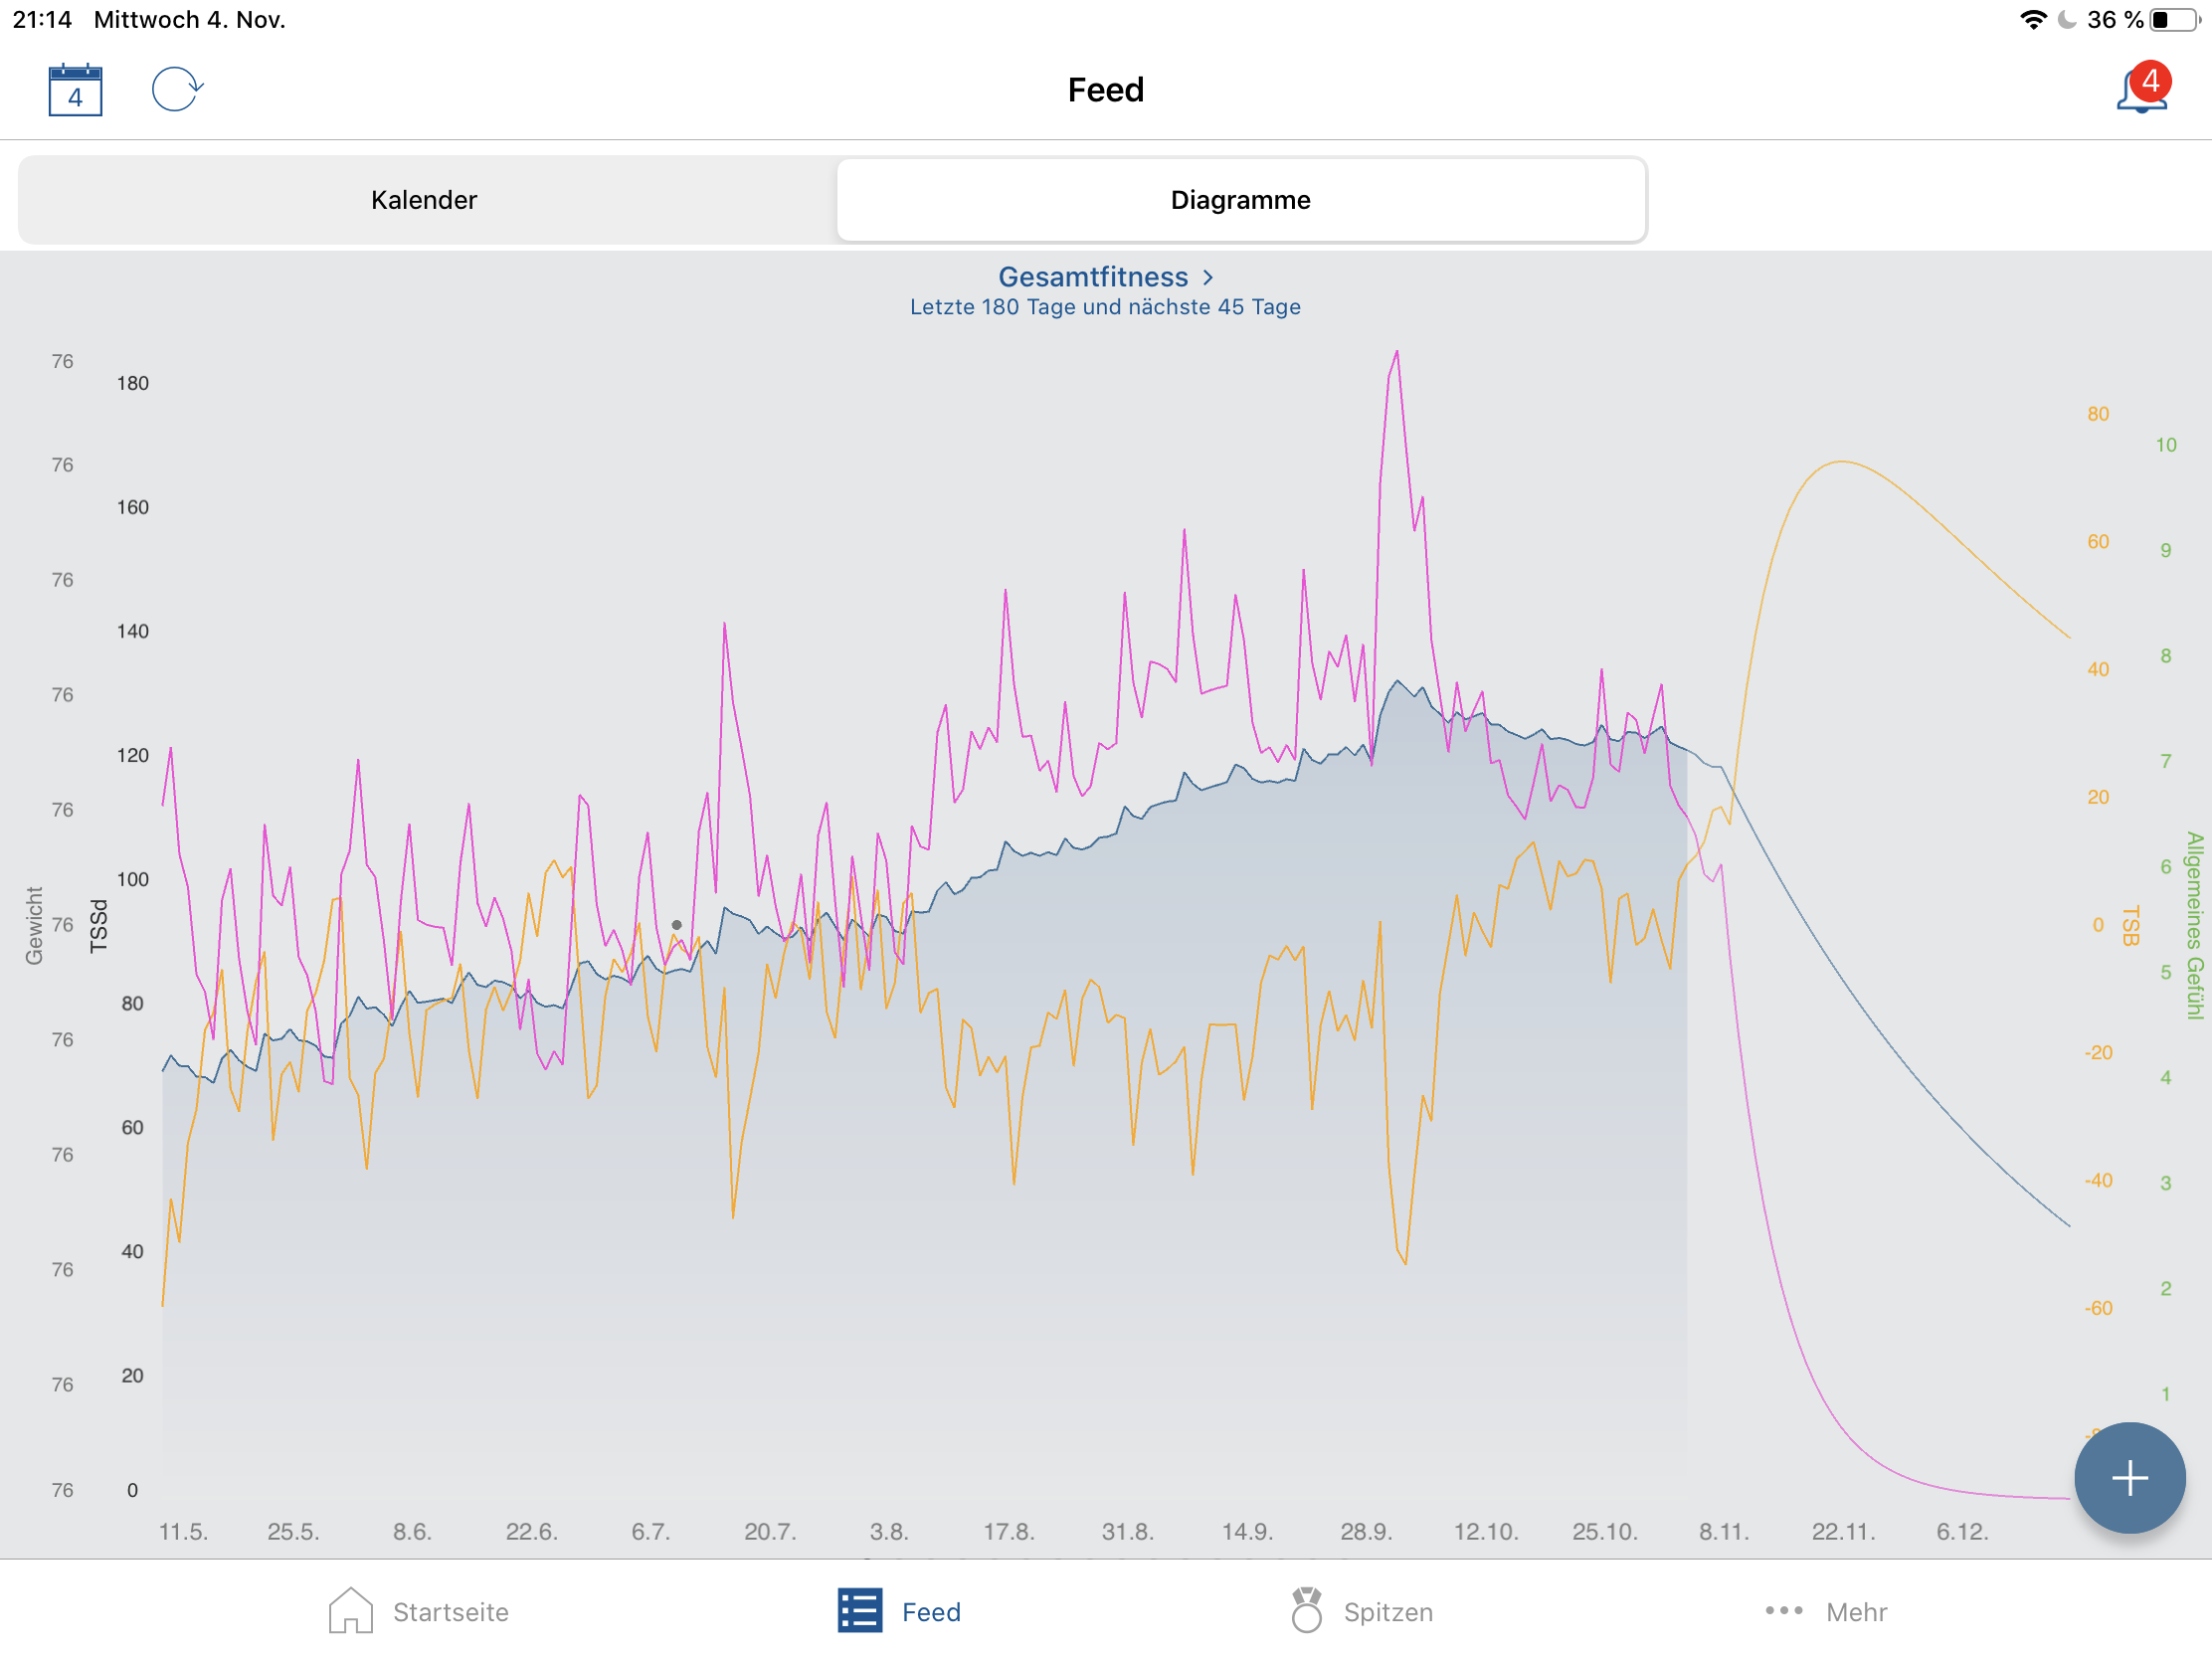The width and height of the screenshot is (2212, 1659).
Task: Tap the 8.11. date on x-axis
Action: [1724, 1531]
